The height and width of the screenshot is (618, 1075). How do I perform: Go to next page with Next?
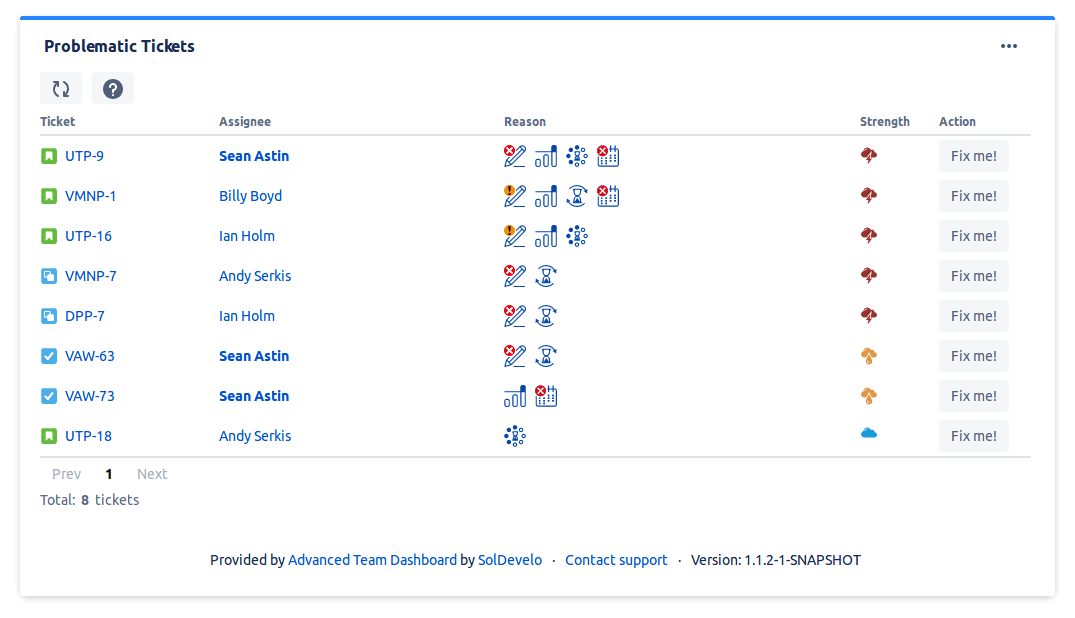tap(152, 474)
